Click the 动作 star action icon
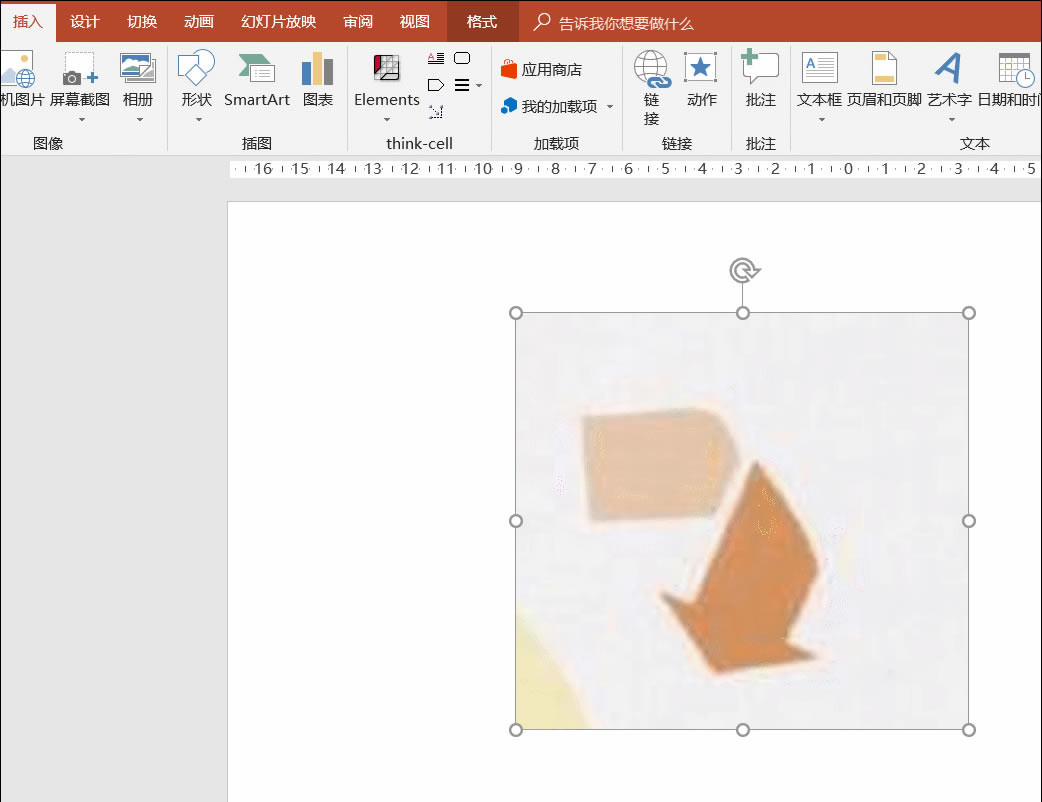1042x802 pixels. tap(700, 68)
